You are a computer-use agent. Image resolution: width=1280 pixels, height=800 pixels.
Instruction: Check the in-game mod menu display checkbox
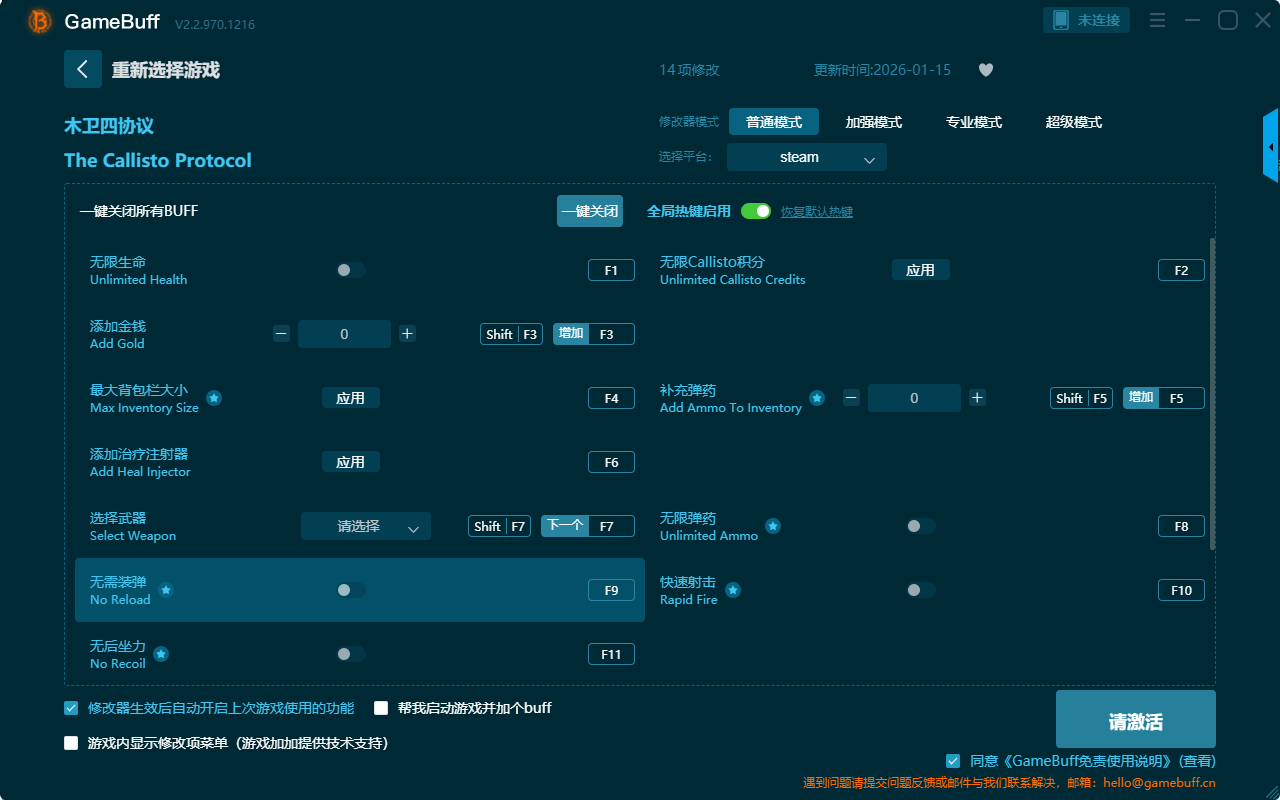pyautogui.click(x=71, y=743)
